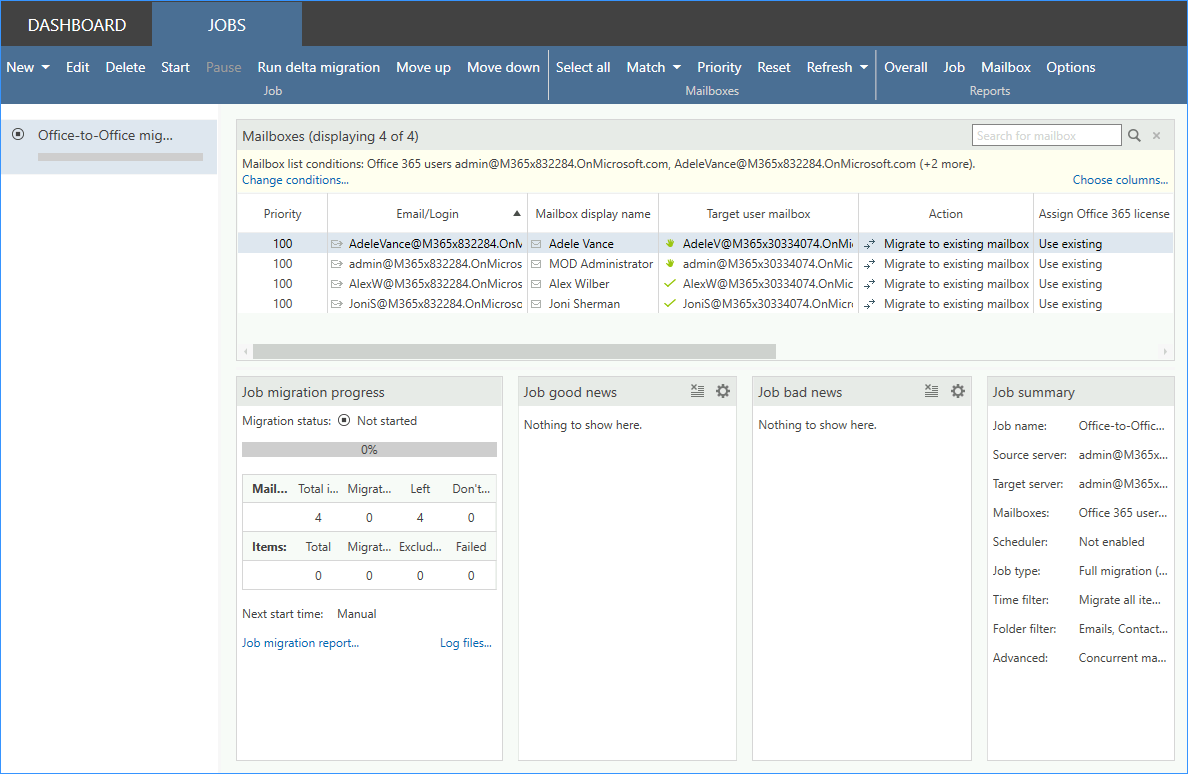
Task: Click hand icon beside AdeleV target mailbox
Action: point(670,243)
